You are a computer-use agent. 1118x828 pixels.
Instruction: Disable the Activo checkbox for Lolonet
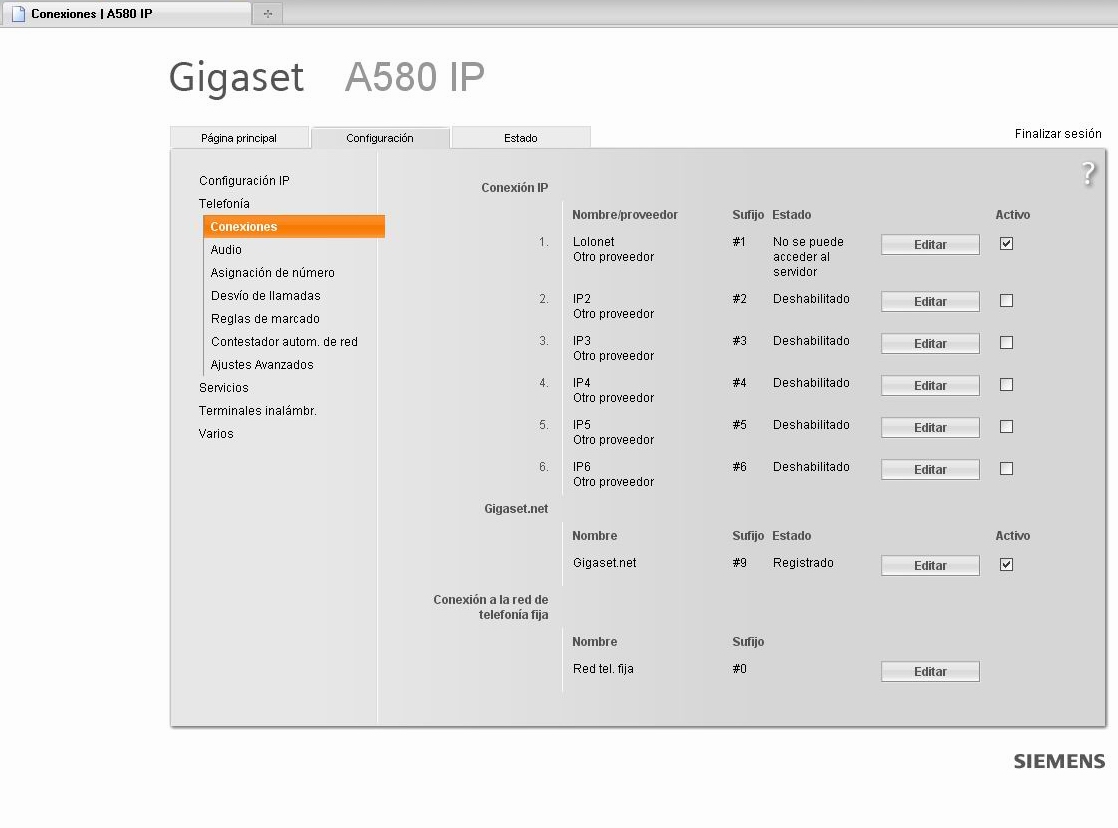[x=1007, y=243]
